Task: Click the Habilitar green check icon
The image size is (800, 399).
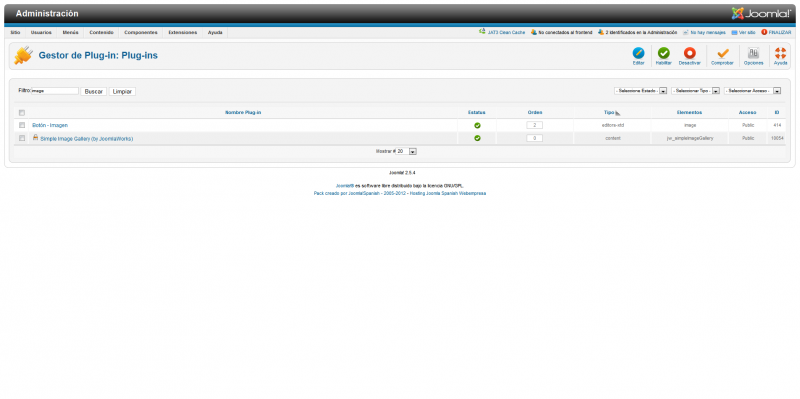Action: (663, 53)
